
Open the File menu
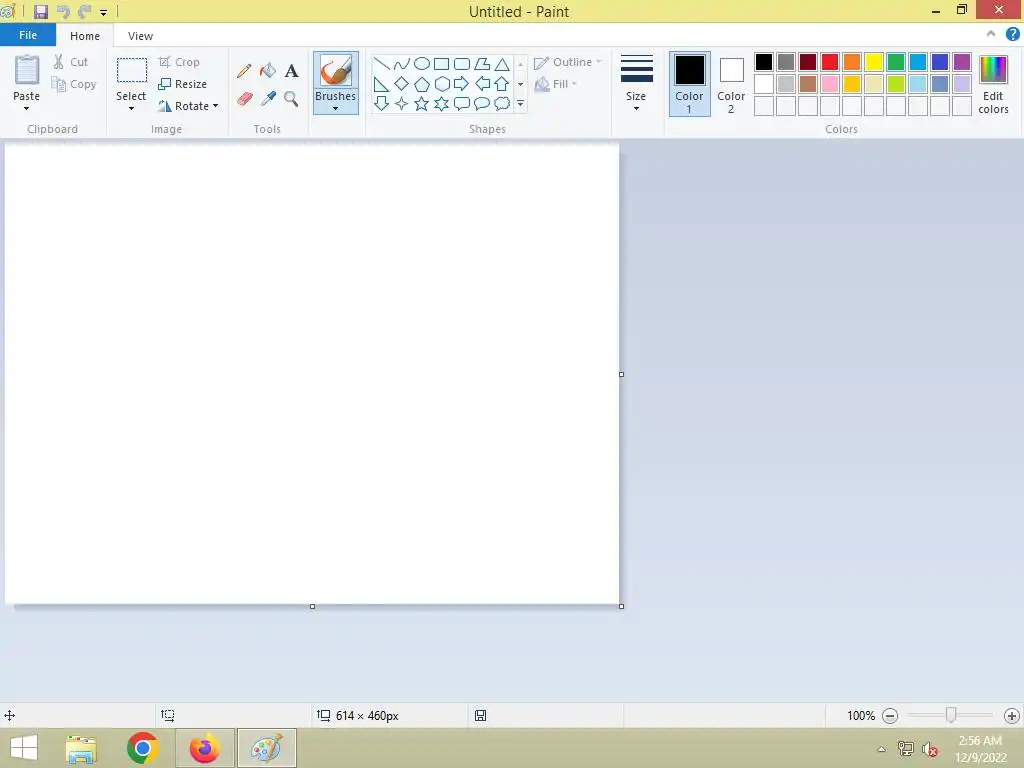28,35
